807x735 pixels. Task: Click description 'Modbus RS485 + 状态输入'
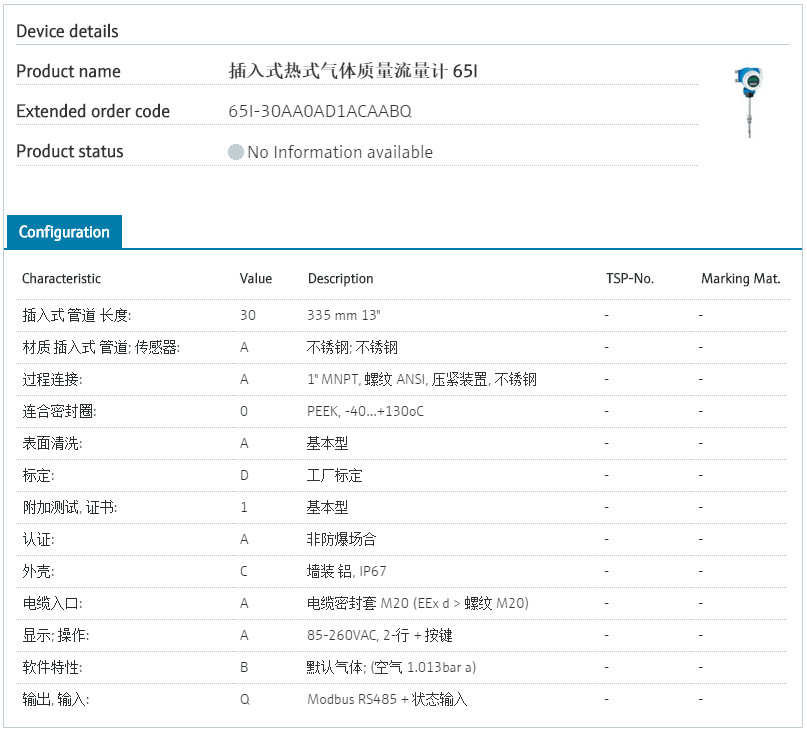click(387, 699)
